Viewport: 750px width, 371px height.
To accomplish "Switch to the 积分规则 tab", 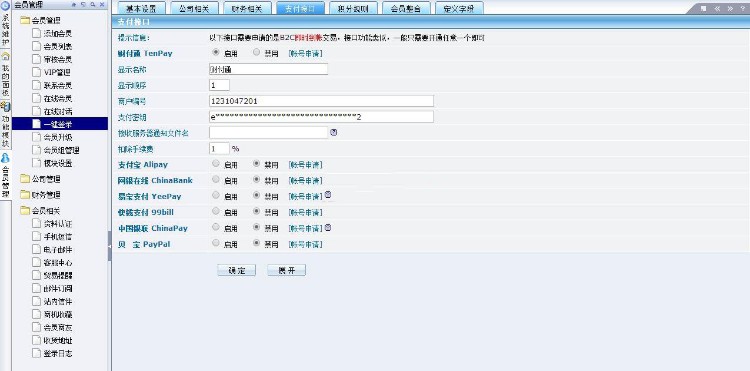I will 353,8.
